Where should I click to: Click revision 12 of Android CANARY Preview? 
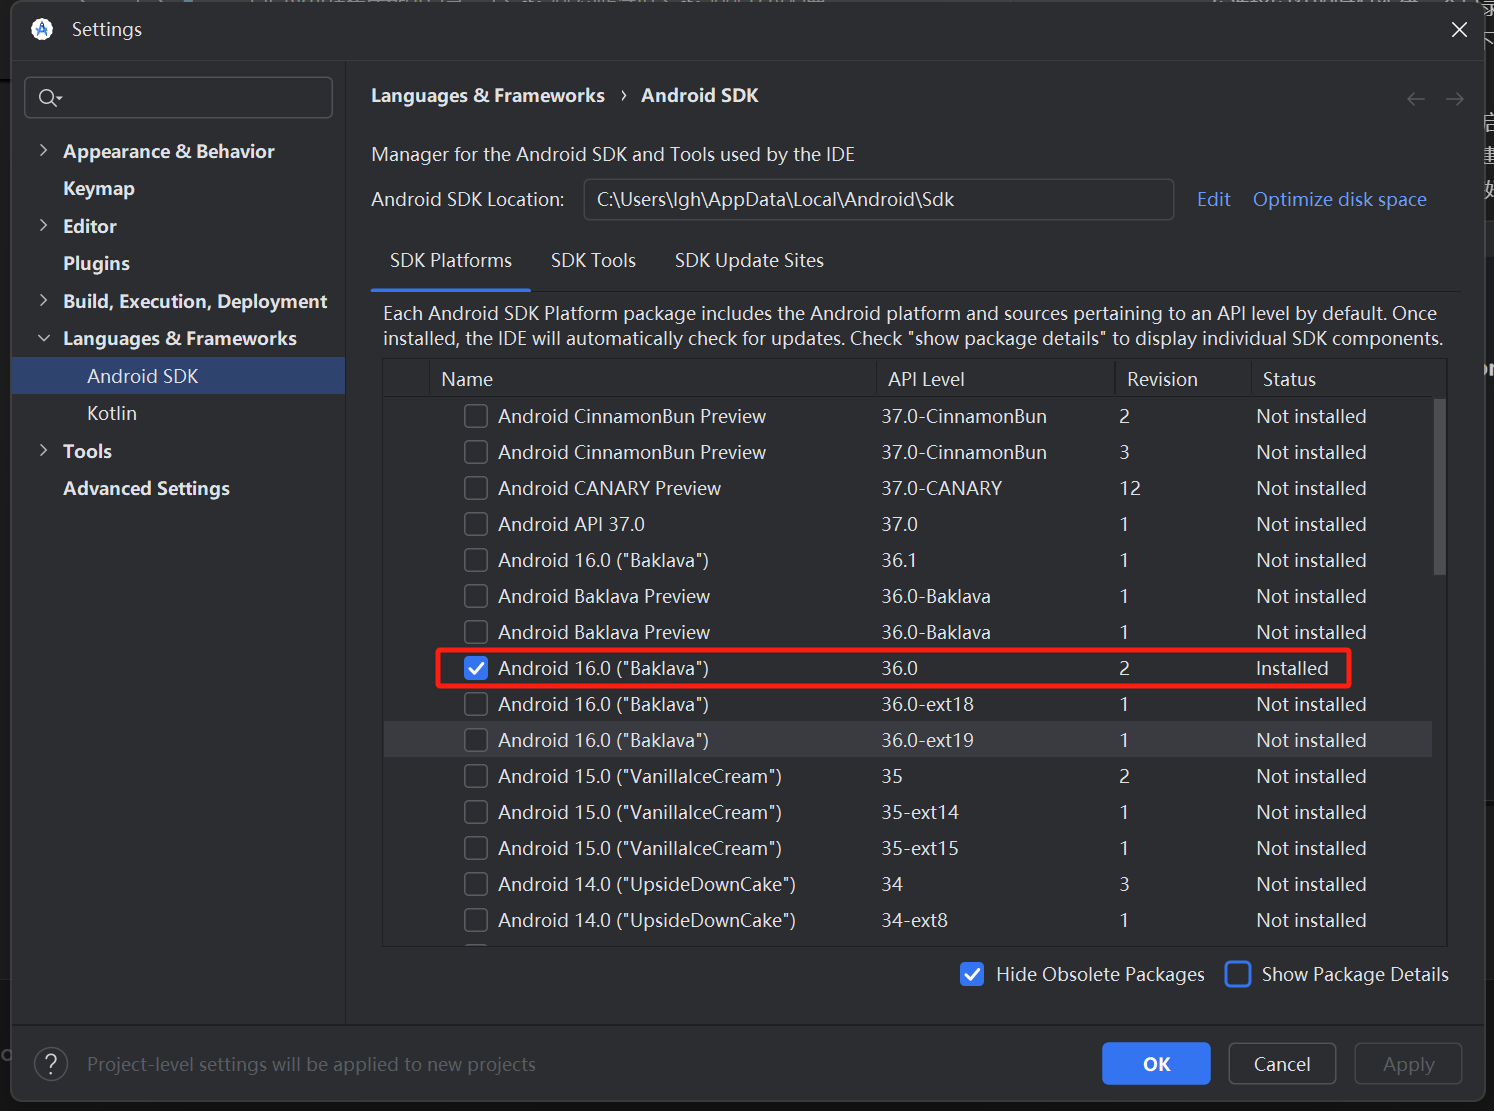coord(1130,488)
